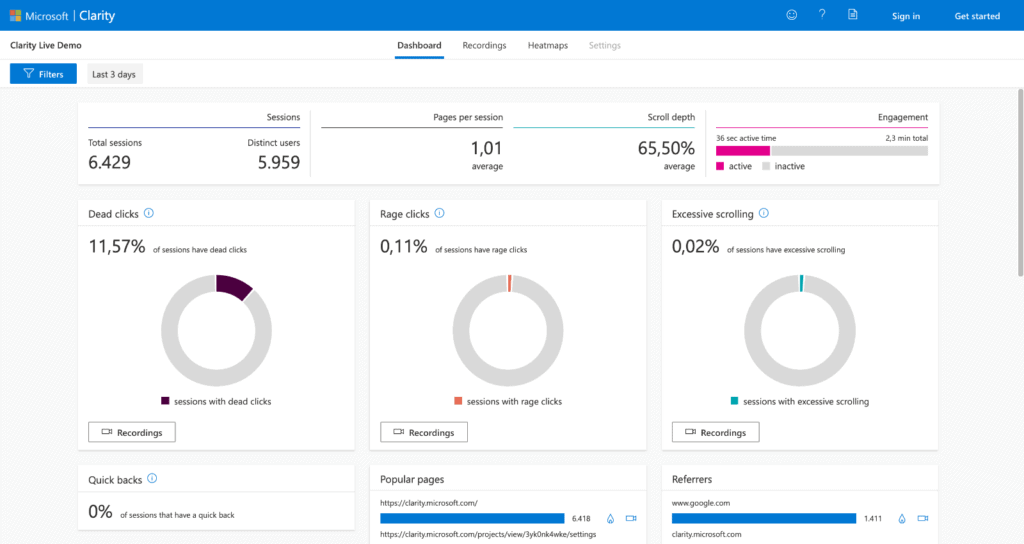
Task: Click Total sessions value 6.429
Action: [110, 163]
